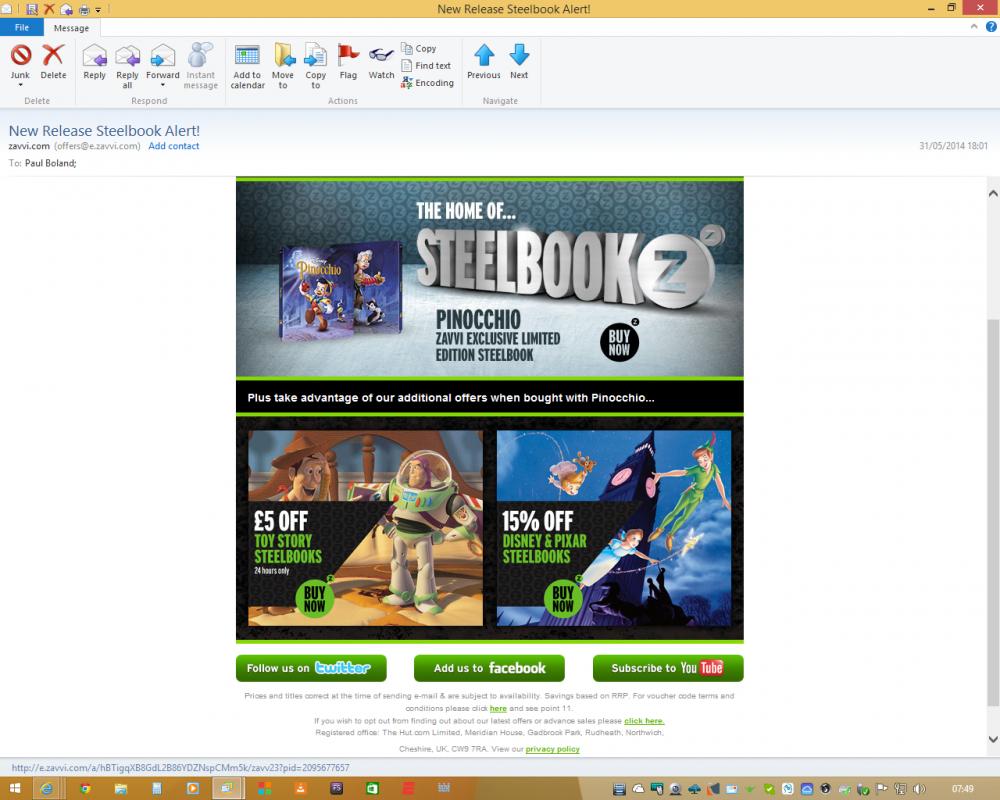
Task: Click the sender name zavvi.com
Action: coord(29,146)
